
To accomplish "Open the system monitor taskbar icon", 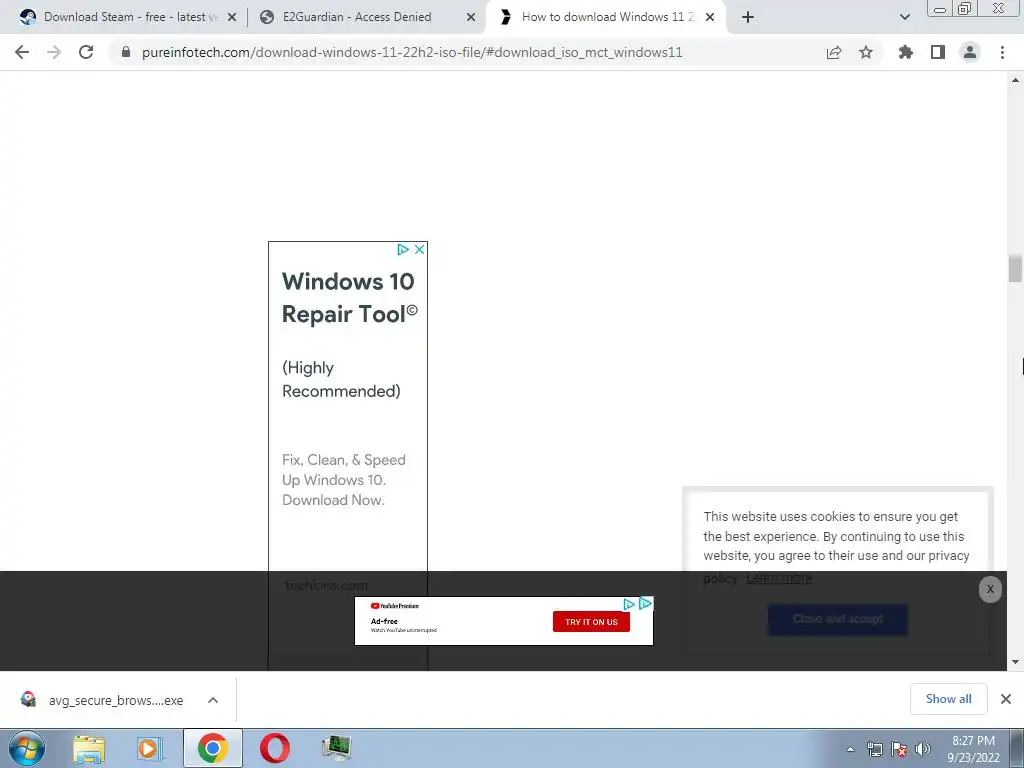I will coord(336,748).
